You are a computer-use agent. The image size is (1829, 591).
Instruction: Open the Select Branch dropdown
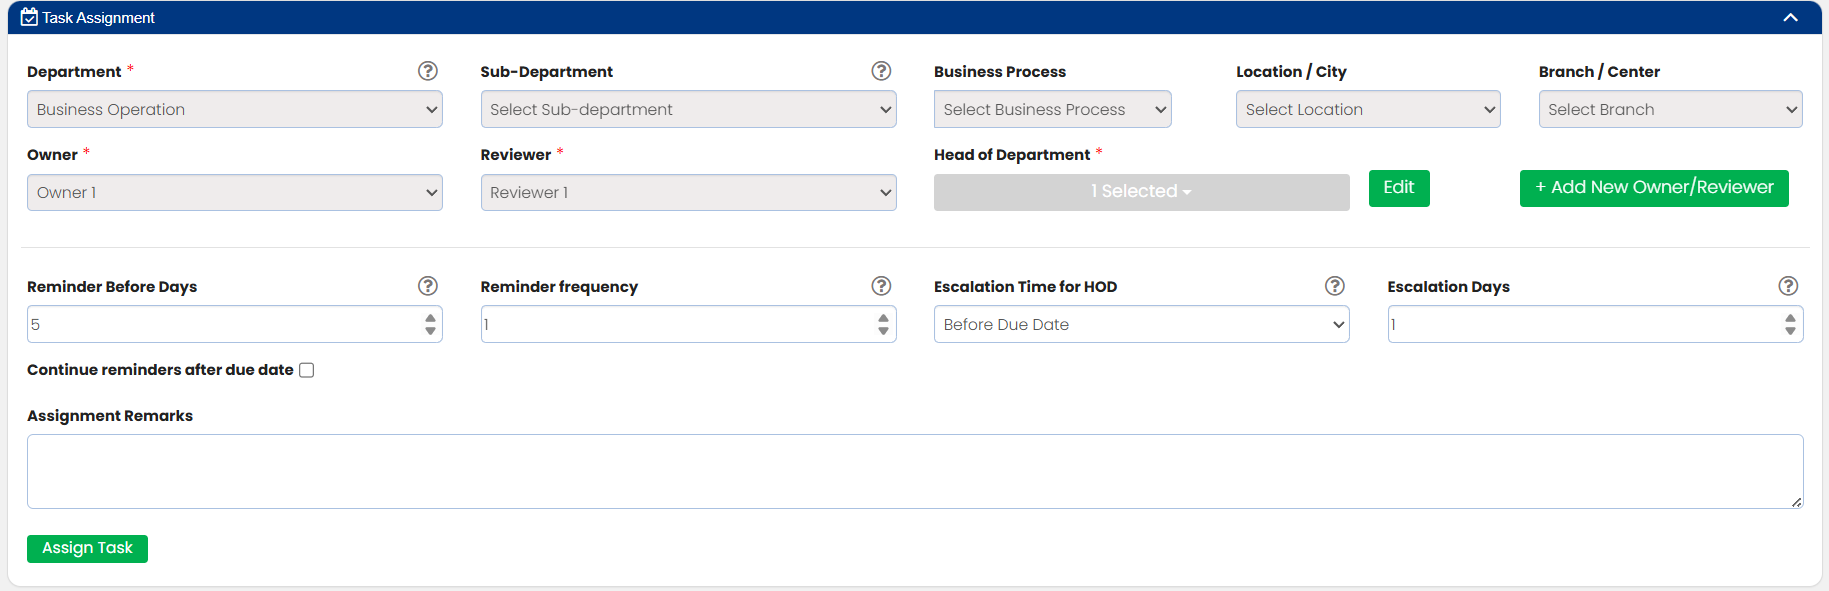point(1670,109)
